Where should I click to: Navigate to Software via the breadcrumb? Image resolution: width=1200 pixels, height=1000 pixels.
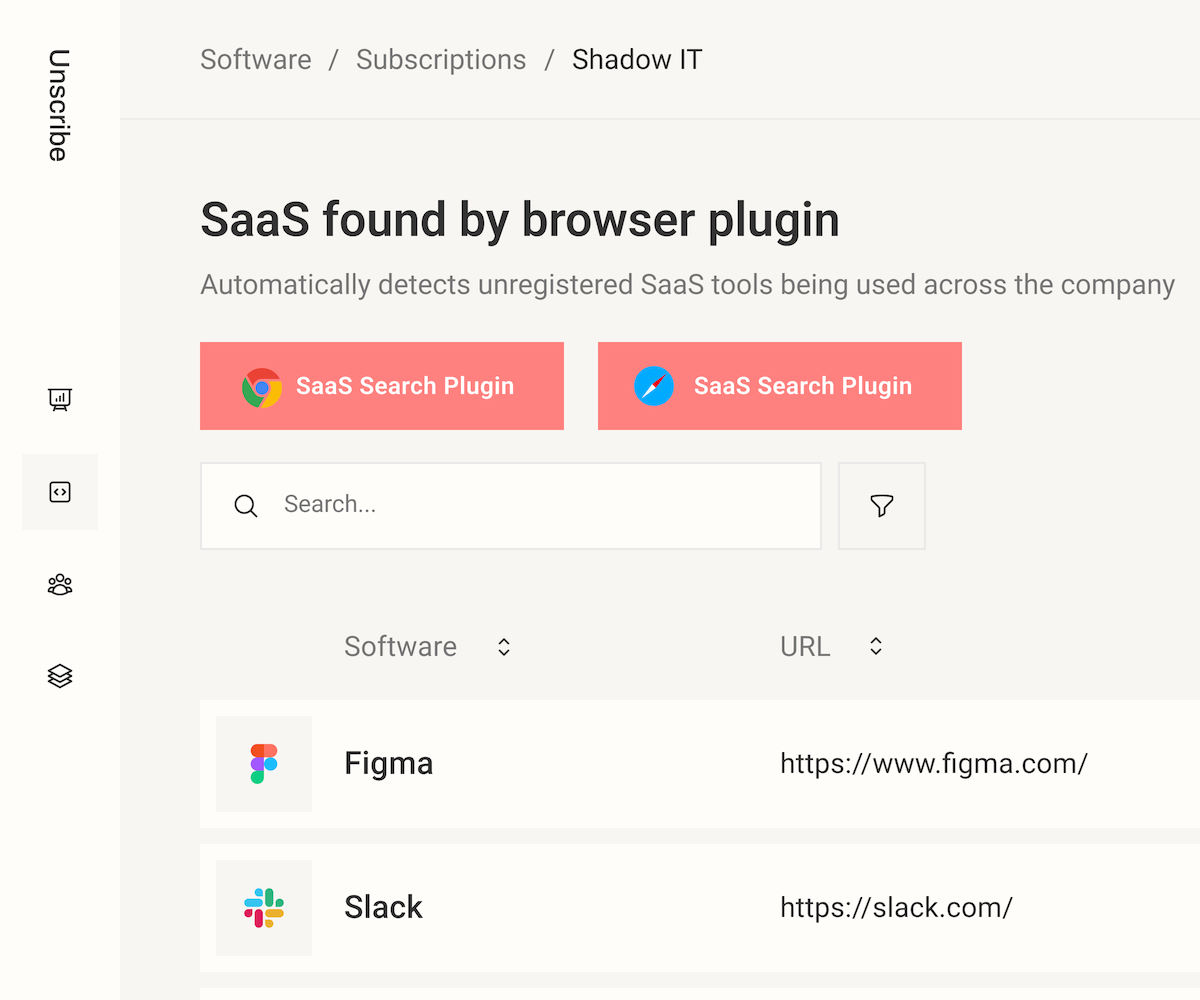point(256,59)
